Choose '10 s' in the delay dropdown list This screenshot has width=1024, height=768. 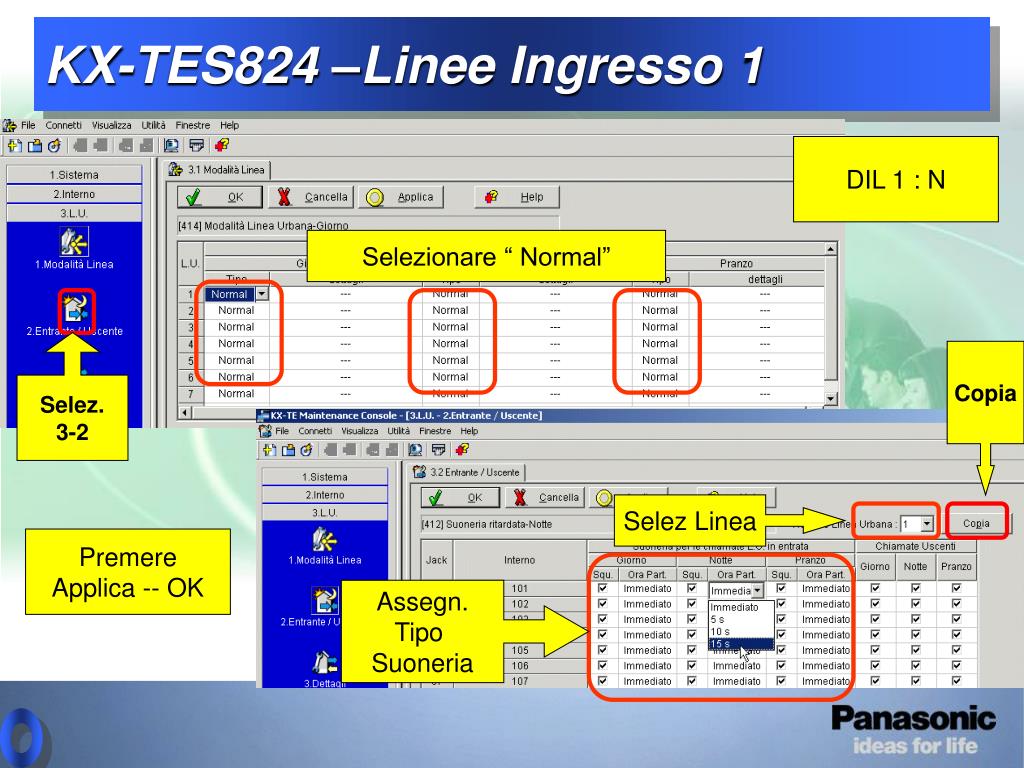point(741,632)
